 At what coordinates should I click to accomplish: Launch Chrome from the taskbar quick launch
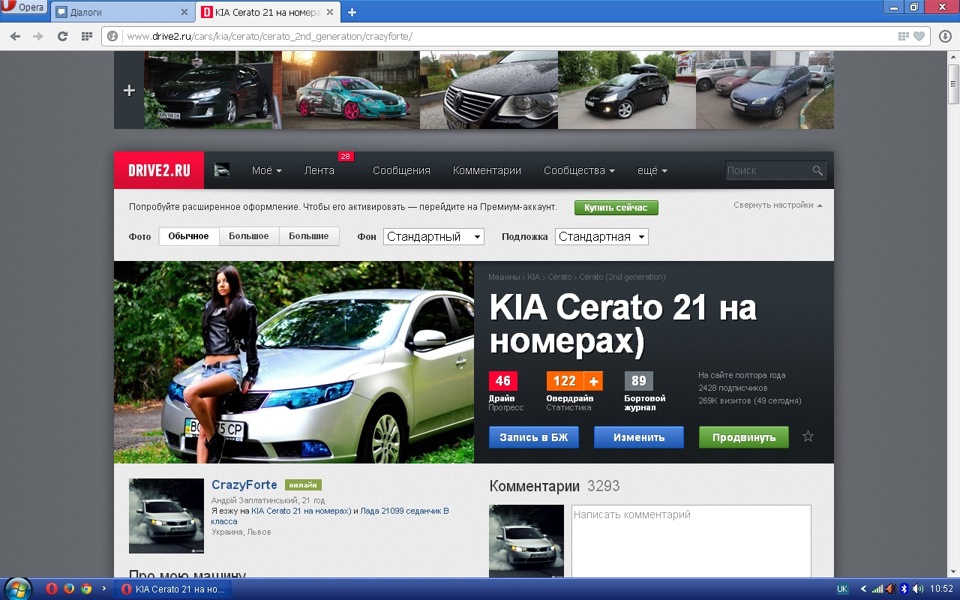(x=86, y=589)
